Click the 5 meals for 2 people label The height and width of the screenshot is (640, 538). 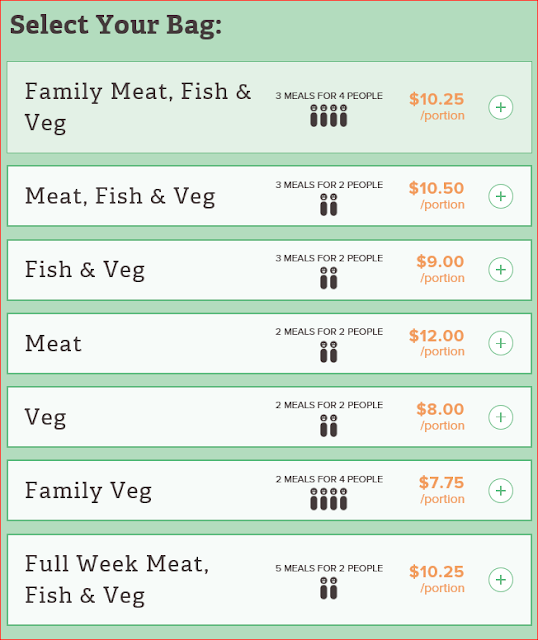click(x=329, y=568)
